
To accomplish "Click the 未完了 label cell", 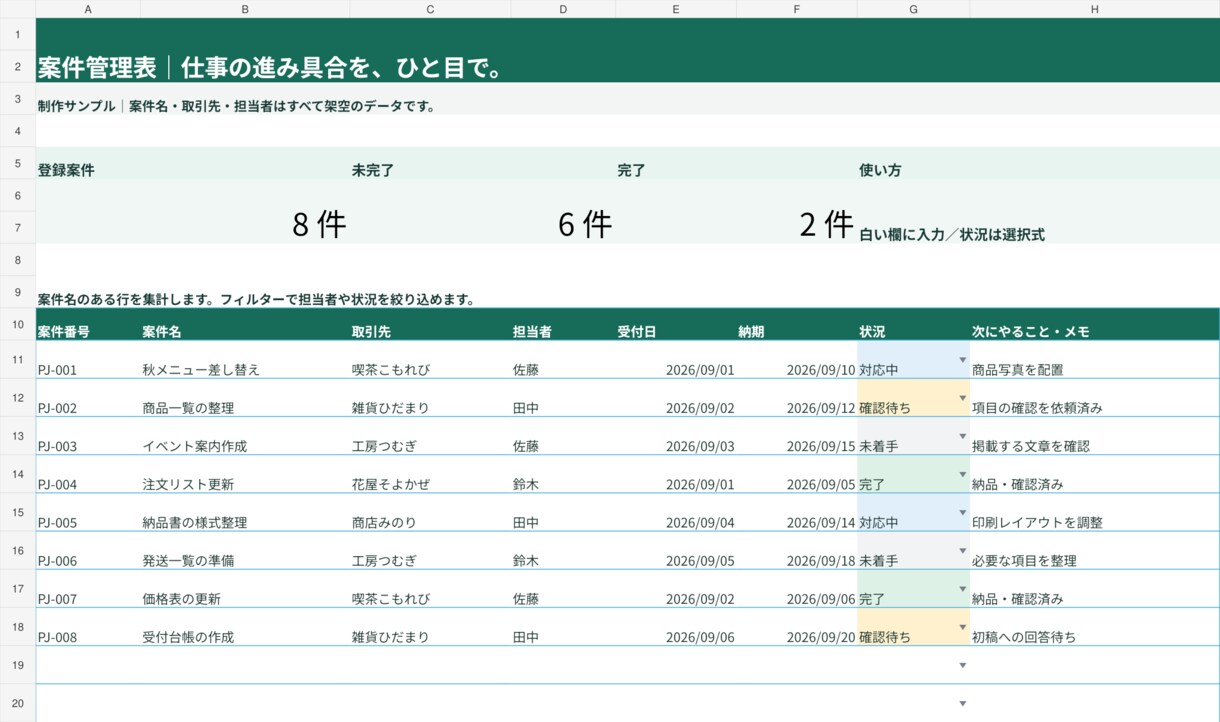I will (483, 163).
